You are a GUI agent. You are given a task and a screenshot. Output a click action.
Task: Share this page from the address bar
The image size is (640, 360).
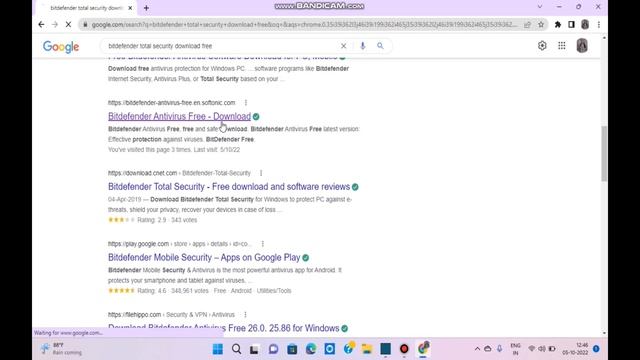tap(527, 24)
